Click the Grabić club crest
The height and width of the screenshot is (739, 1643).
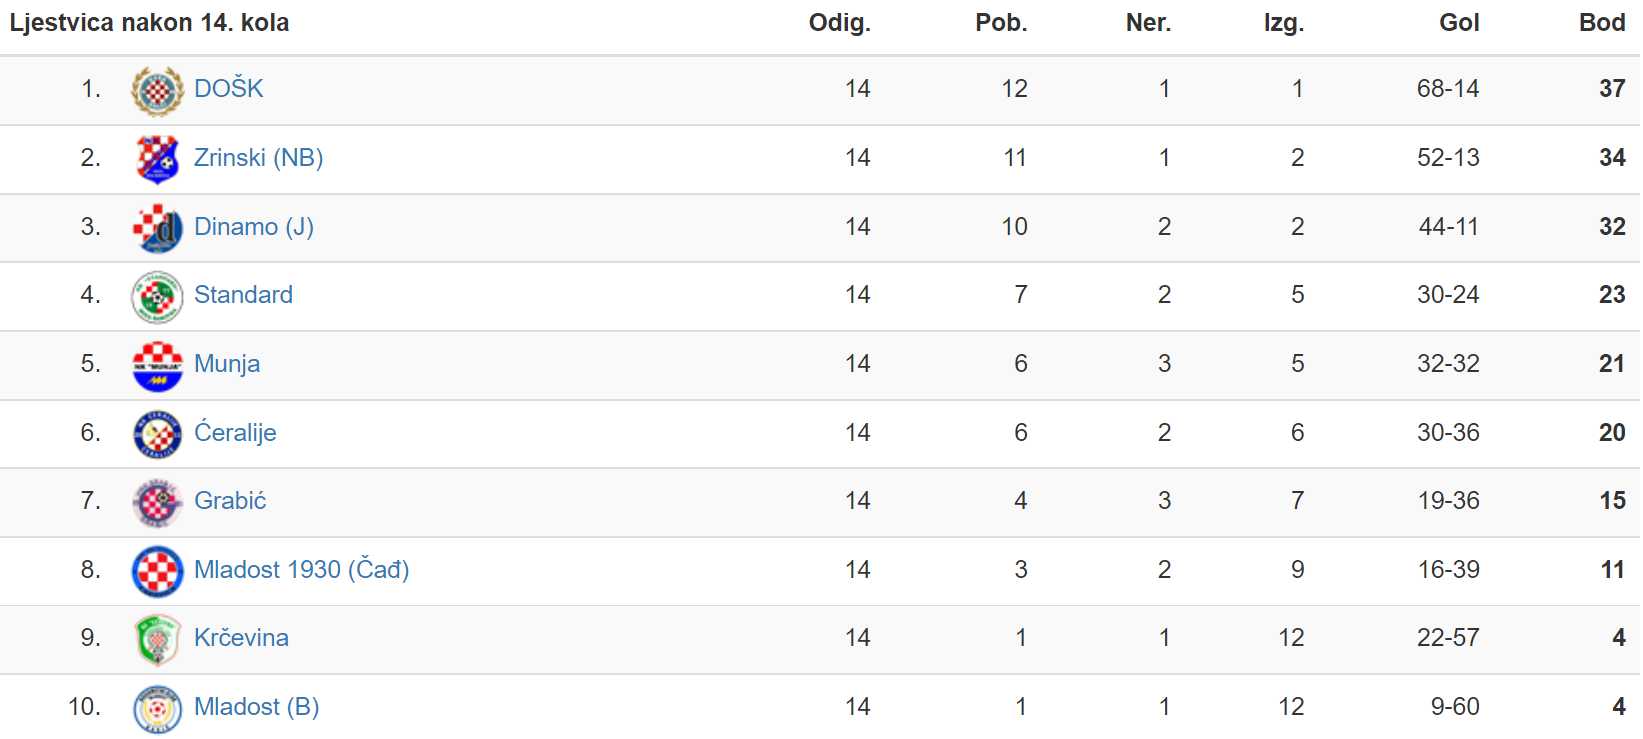click(158, 503)
